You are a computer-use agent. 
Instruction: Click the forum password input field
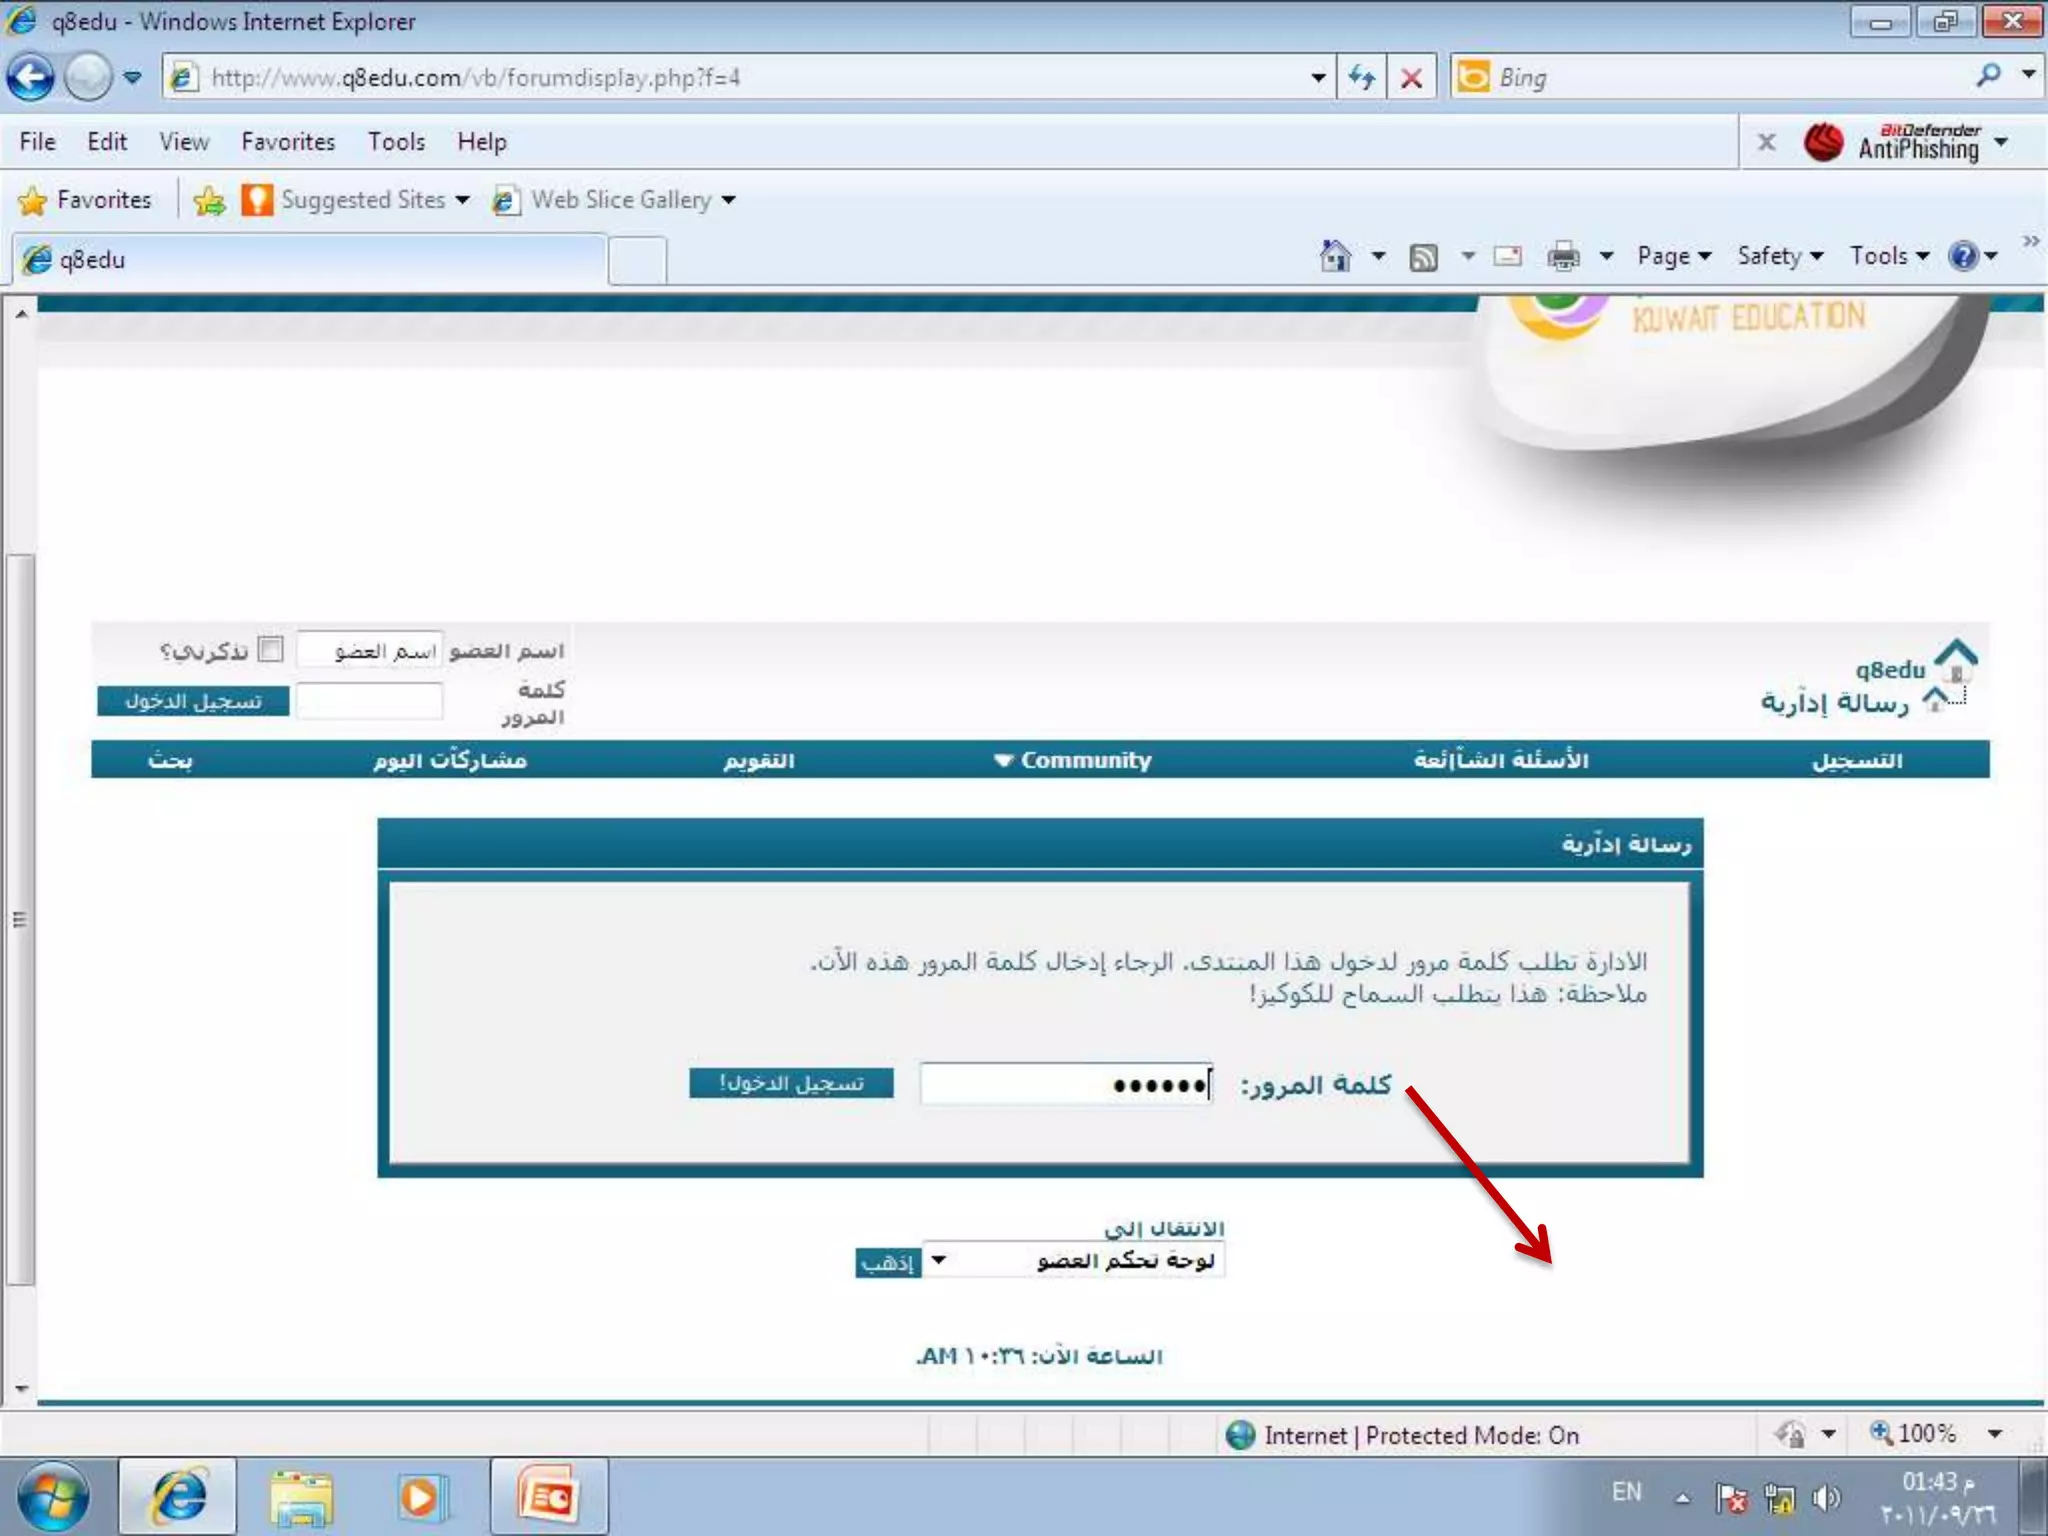(1066, 1083)
